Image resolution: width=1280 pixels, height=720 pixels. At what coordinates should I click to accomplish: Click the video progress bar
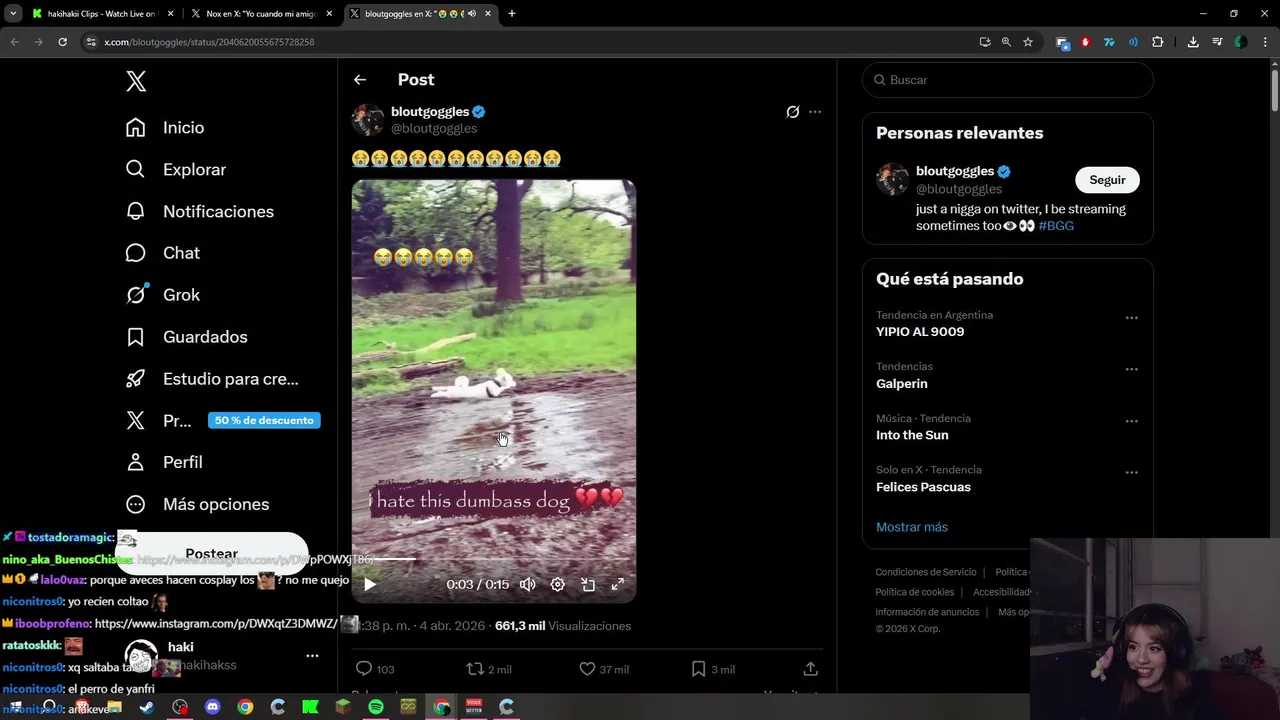(x=494, y=560)
